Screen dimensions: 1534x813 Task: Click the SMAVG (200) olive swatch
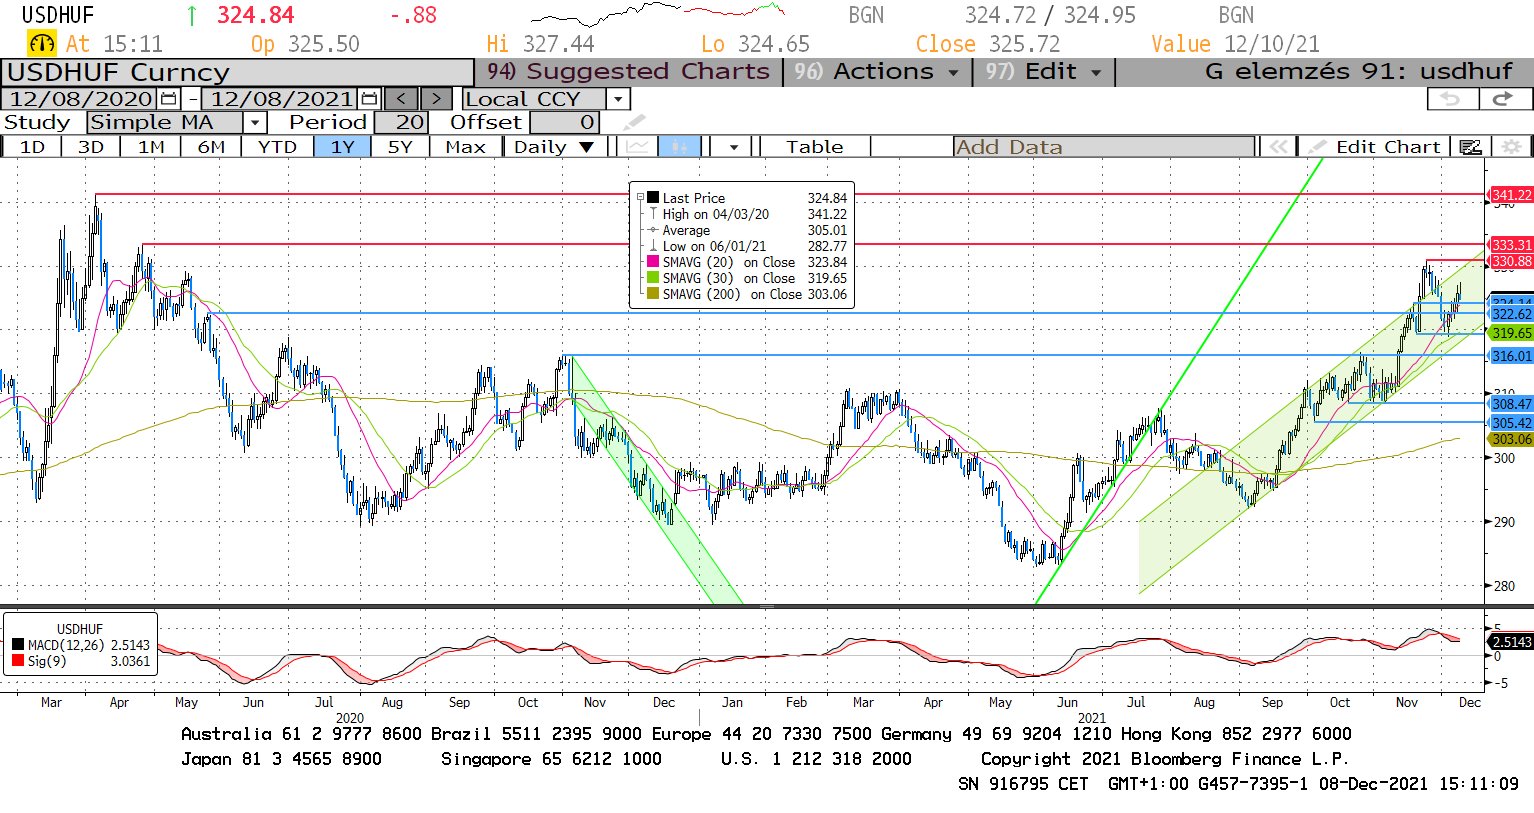tap(653, 294)
